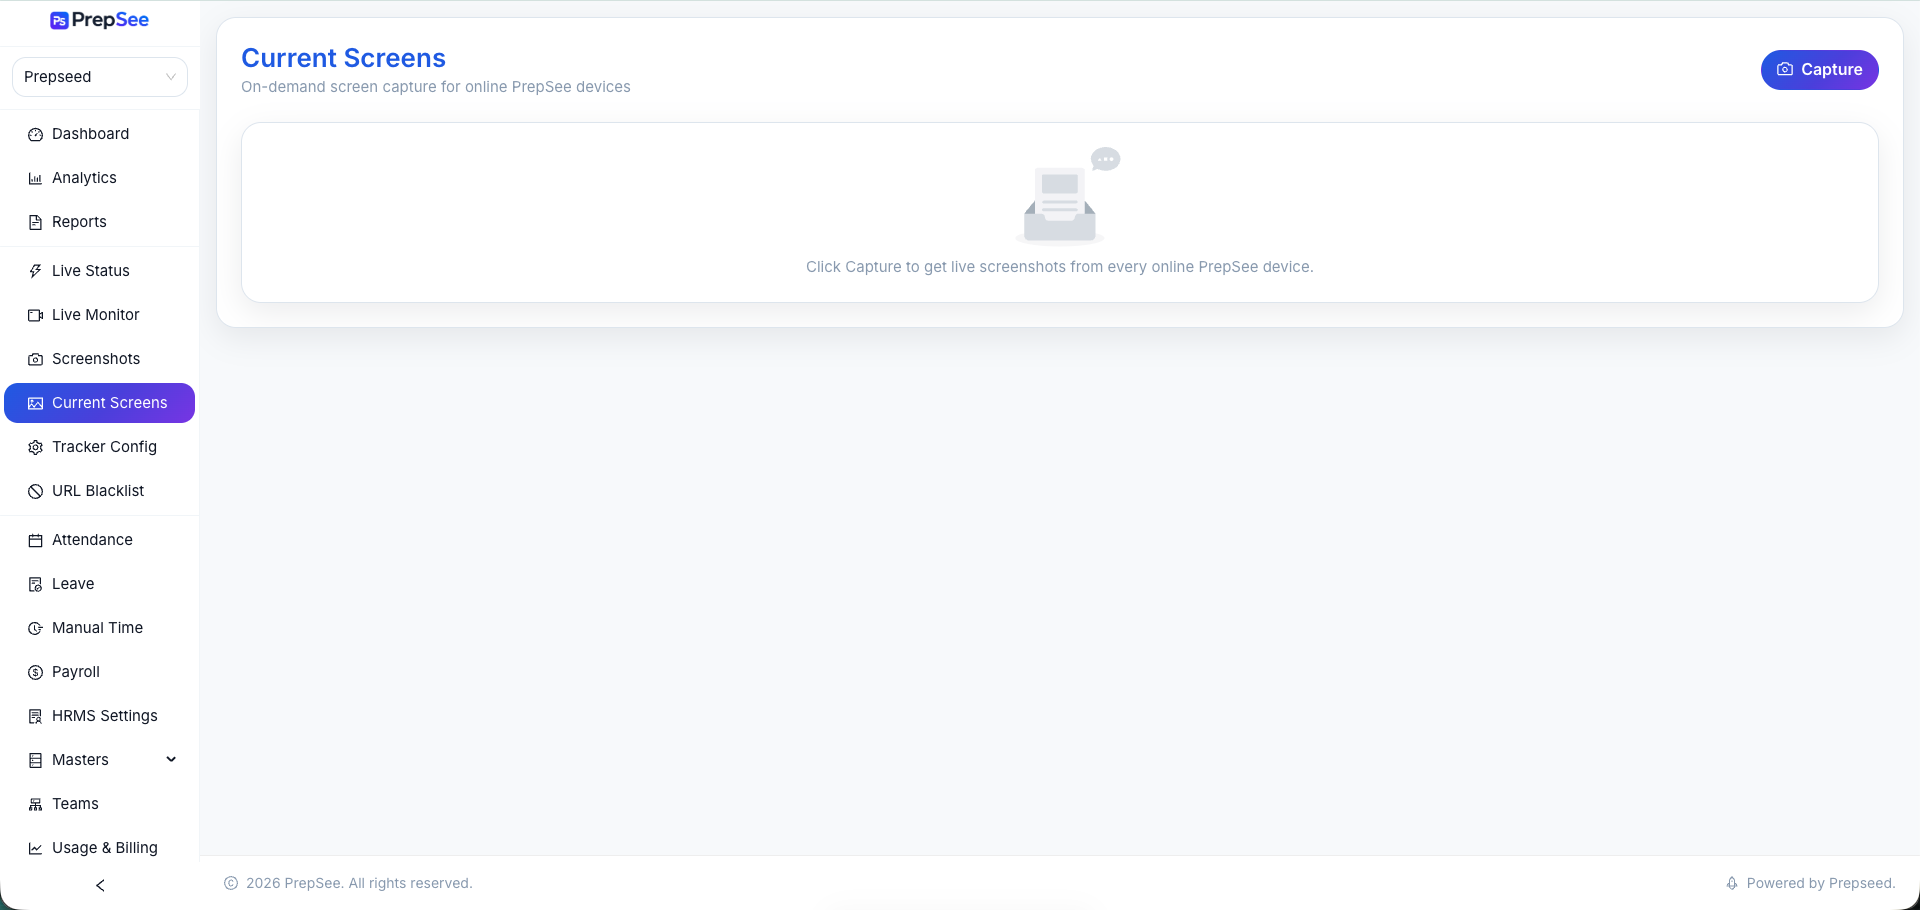The image size is (1920, 910).
Task: Collapse the sidebar with the arrow
Action: [x=100, y=886]
